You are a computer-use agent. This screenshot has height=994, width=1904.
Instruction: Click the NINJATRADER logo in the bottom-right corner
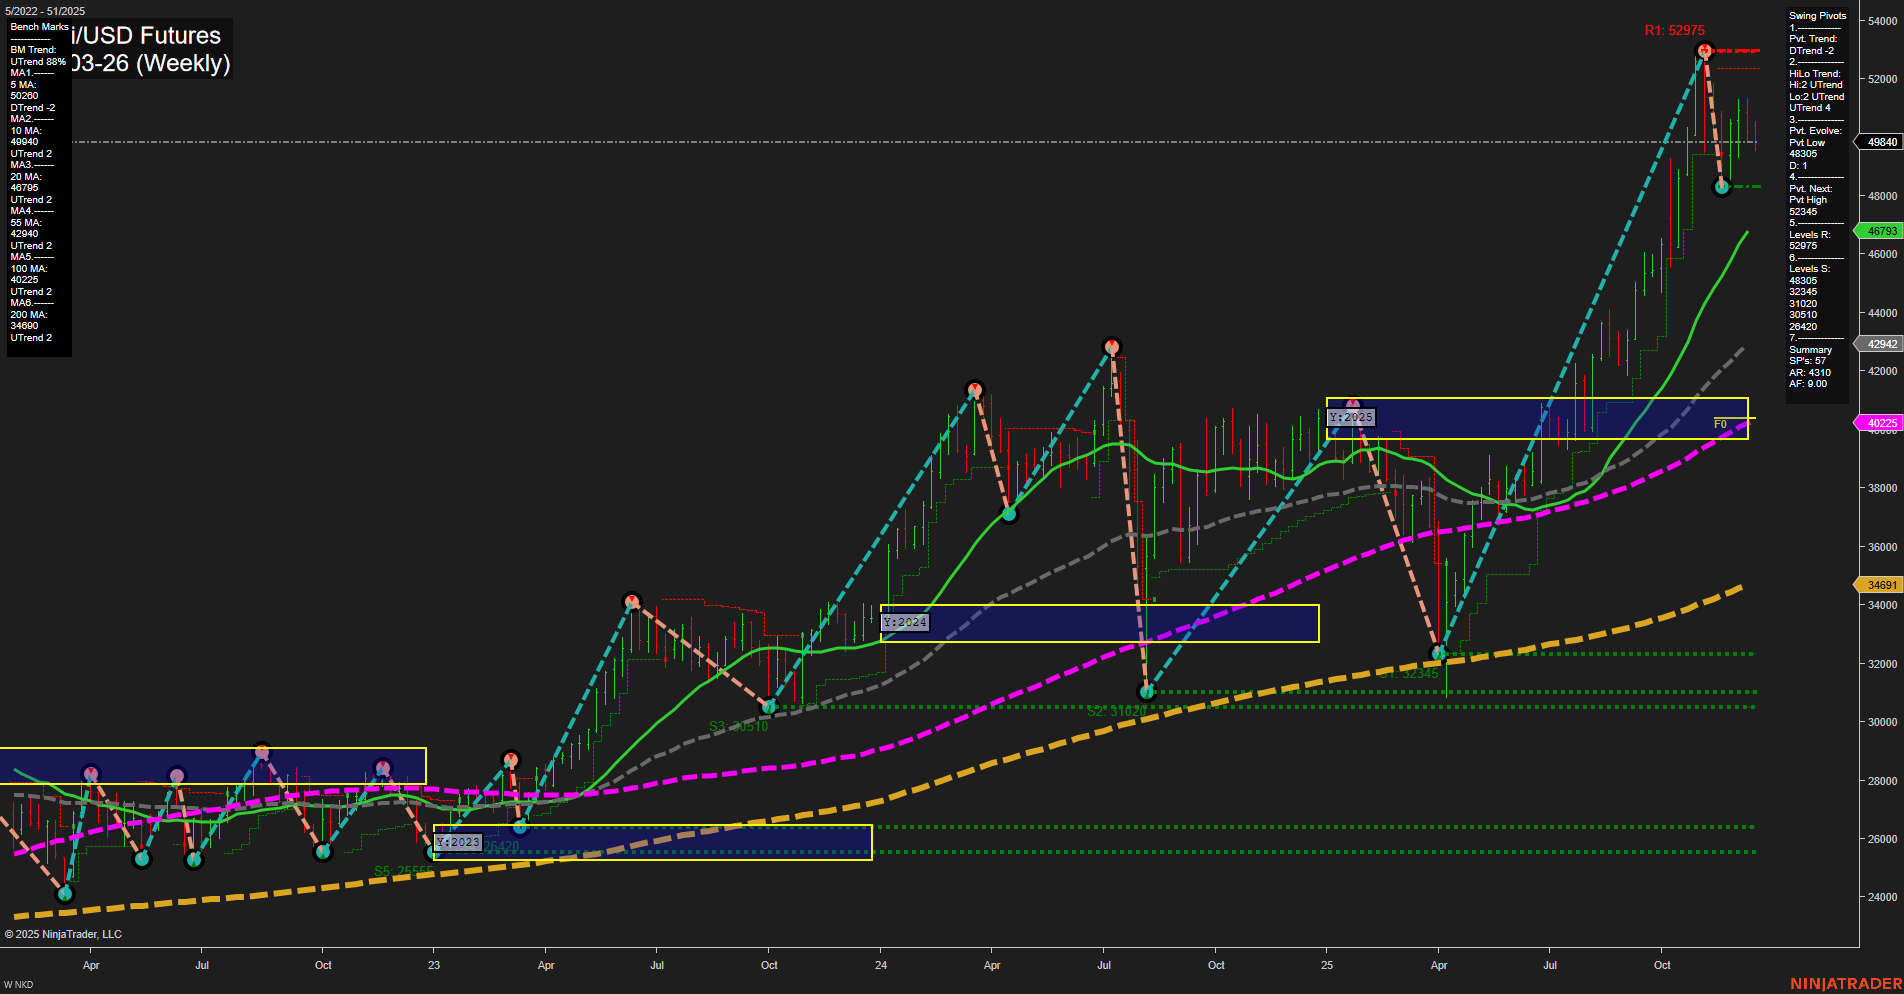pyautogui.click(x=1845, y=983)
